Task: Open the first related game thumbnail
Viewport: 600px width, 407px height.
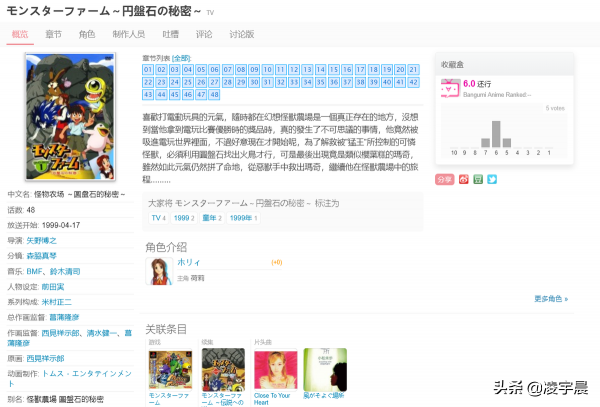Action: click(x=168, y=368)
